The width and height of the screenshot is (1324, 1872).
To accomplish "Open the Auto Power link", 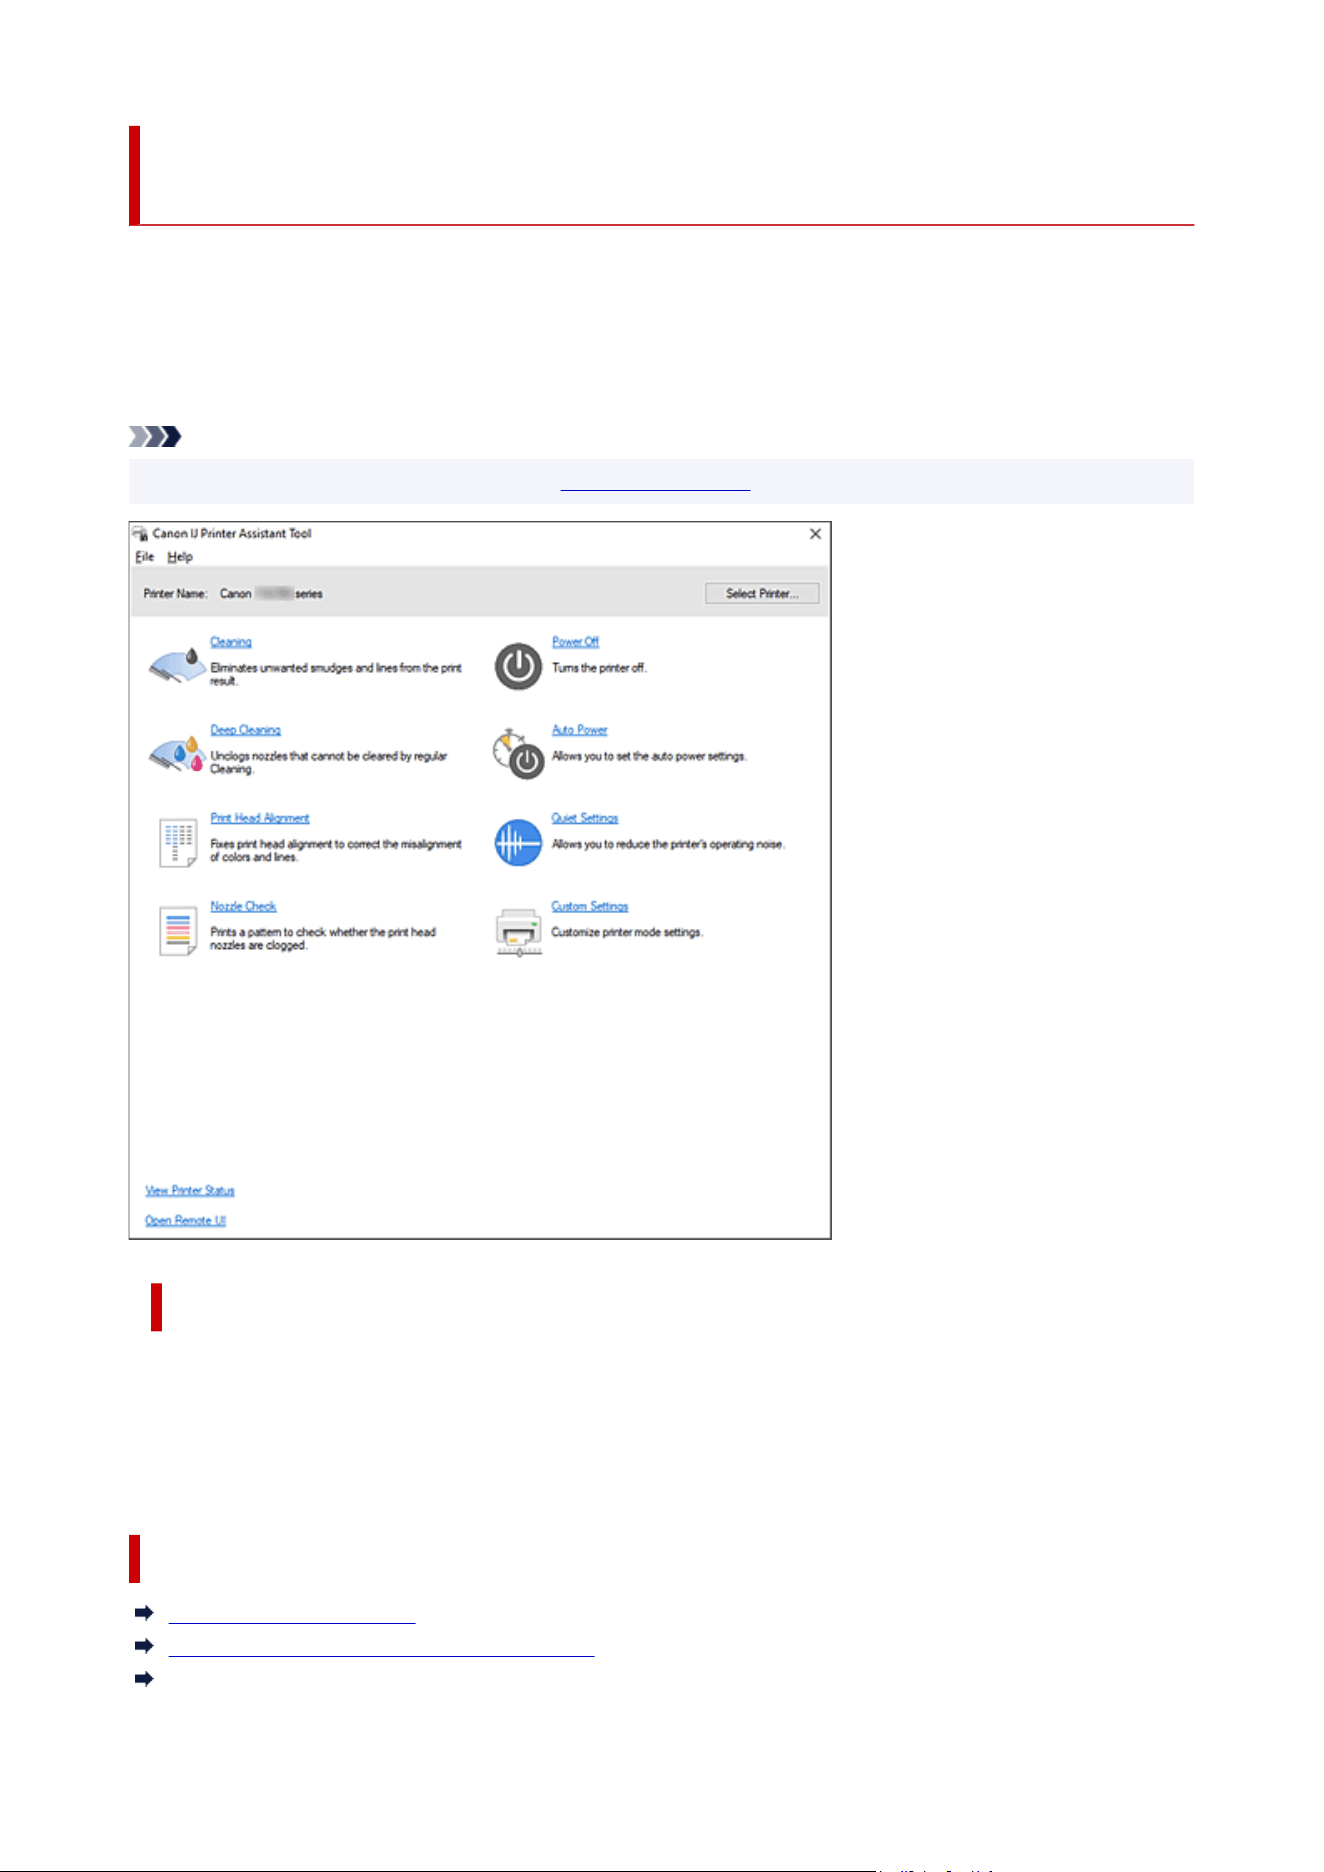I will coord(580,730).
